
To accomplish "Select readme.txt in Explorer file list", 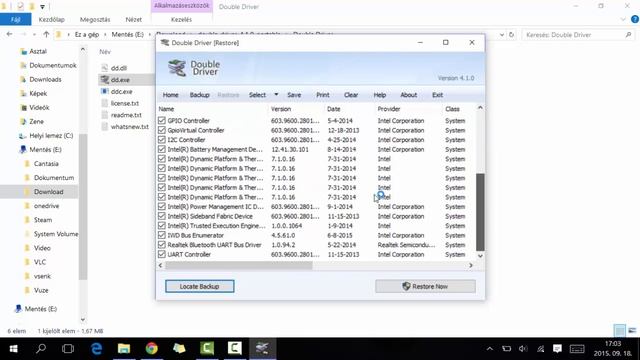I will 126,115.
